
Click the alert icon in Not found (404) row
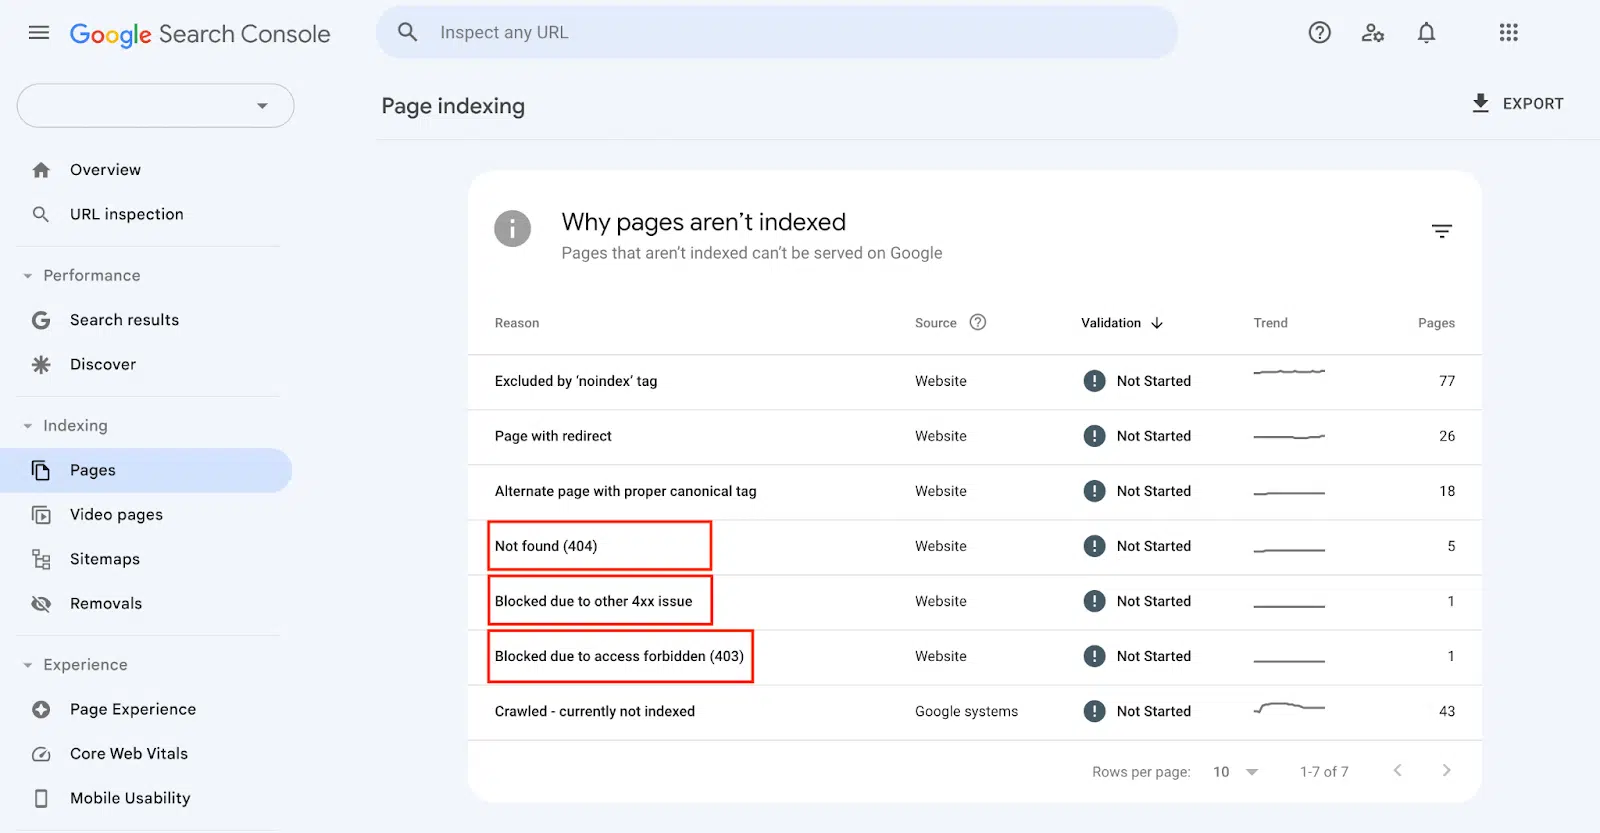1095,546
